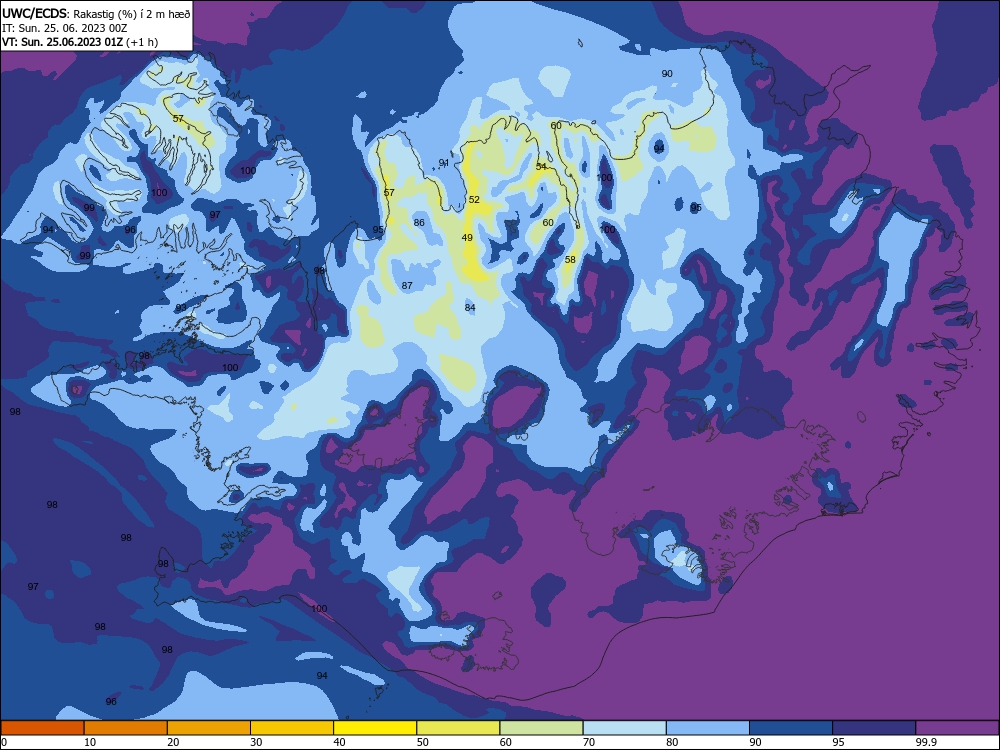Click the dark orange 0–10 legend swatch
Viewport: 1000px width, 750px height.
tap(42, 728)
